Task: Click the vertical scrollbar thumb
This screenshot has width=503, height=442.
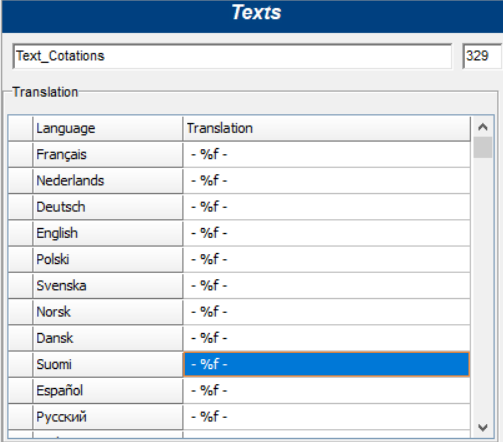Action: [483, 147]
